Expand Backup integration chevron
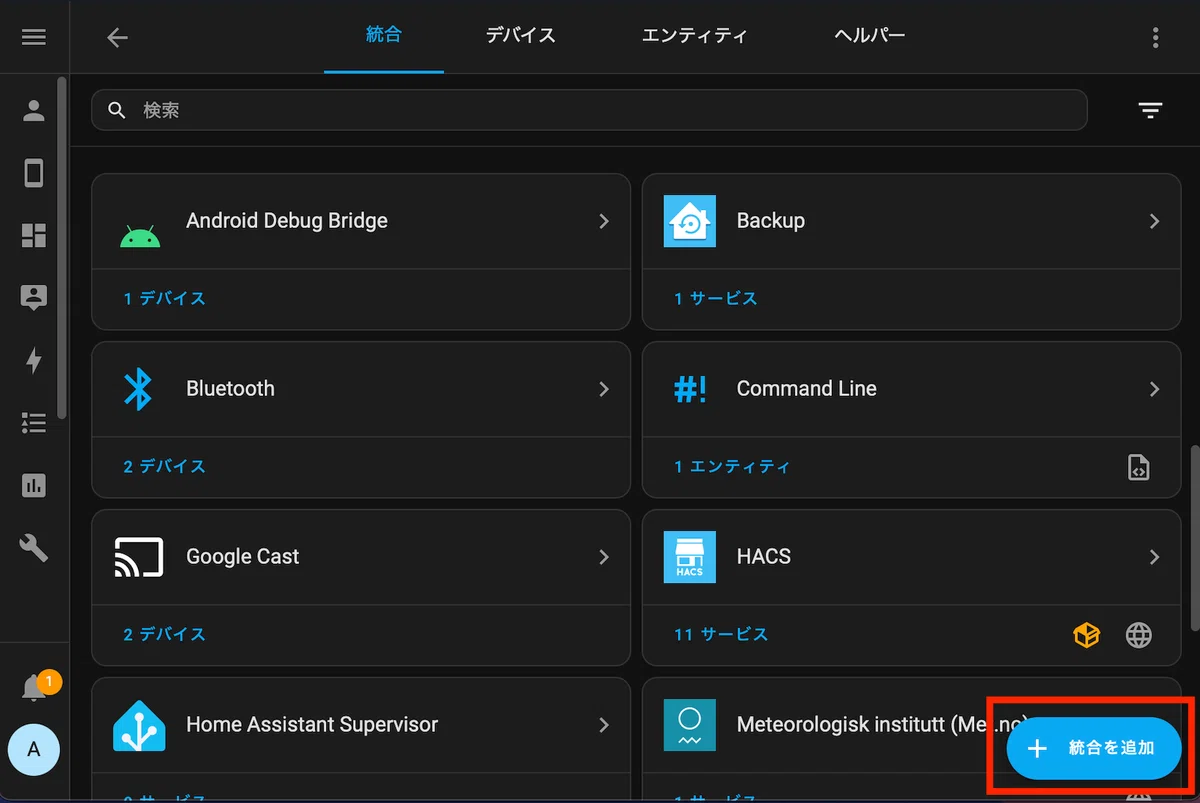The height and width of the screenshot is (803, 1200). pyautogui.click(x=1155, y=221)
